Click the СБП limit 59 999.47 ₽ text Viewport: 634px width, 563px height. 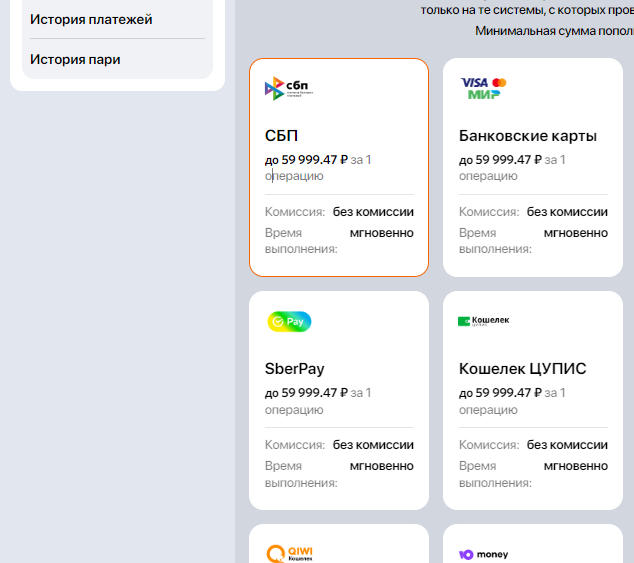(x=306, y=160)
